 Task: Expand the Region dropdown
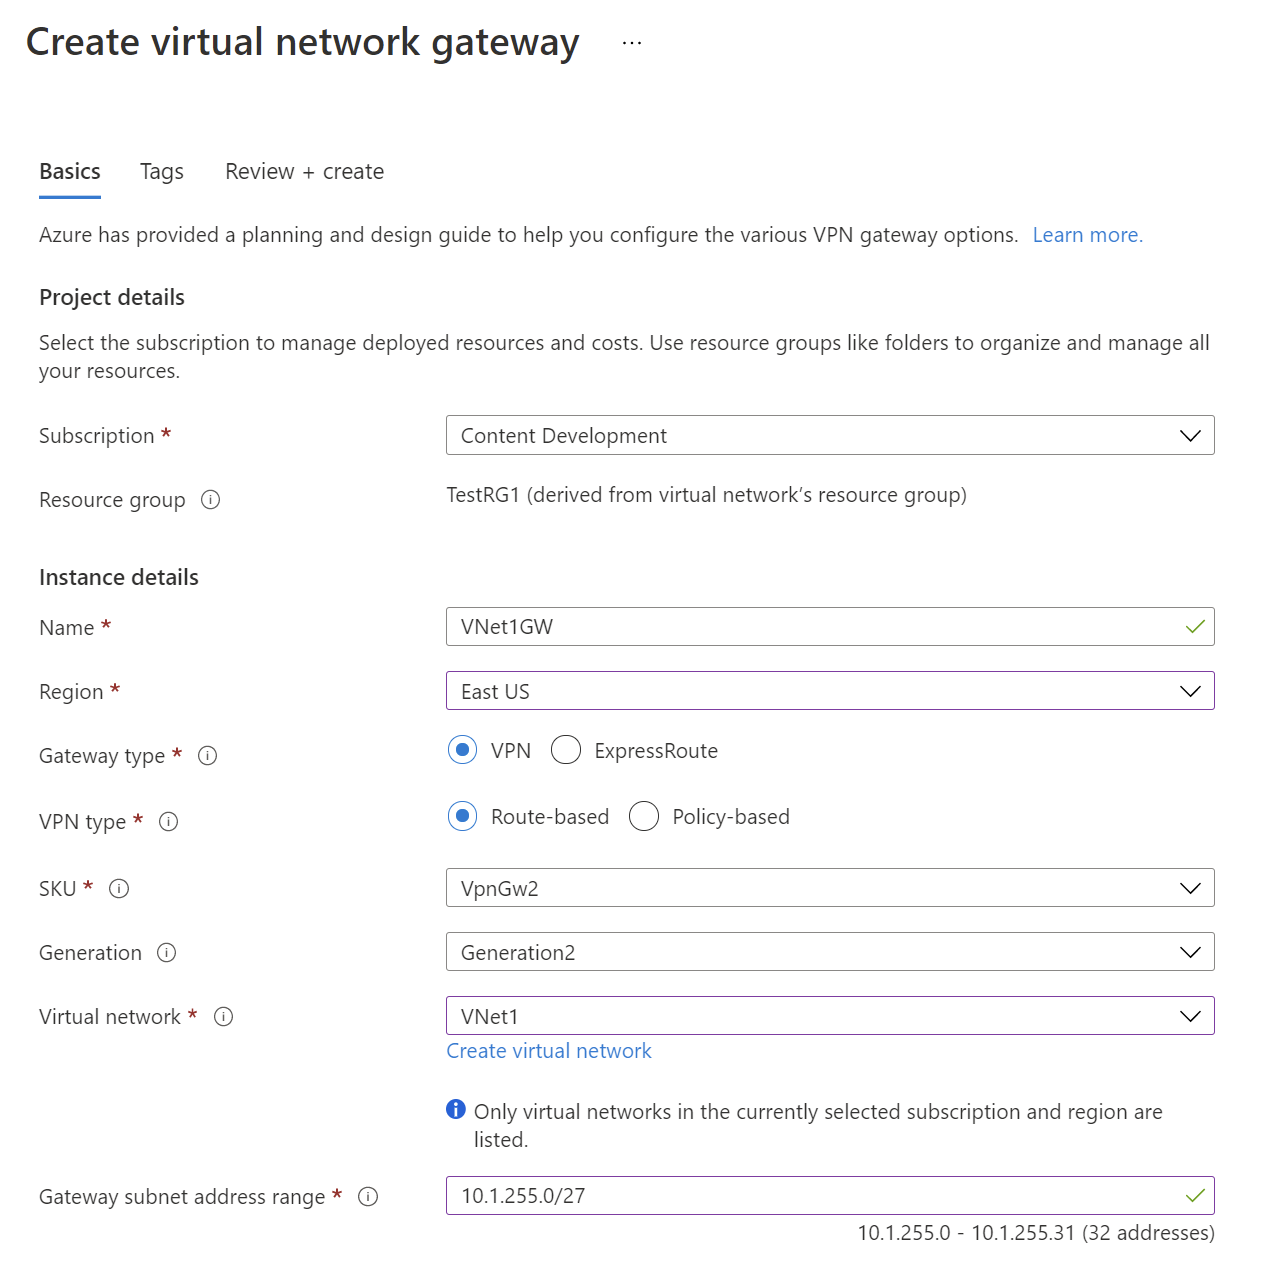point(829,691)
